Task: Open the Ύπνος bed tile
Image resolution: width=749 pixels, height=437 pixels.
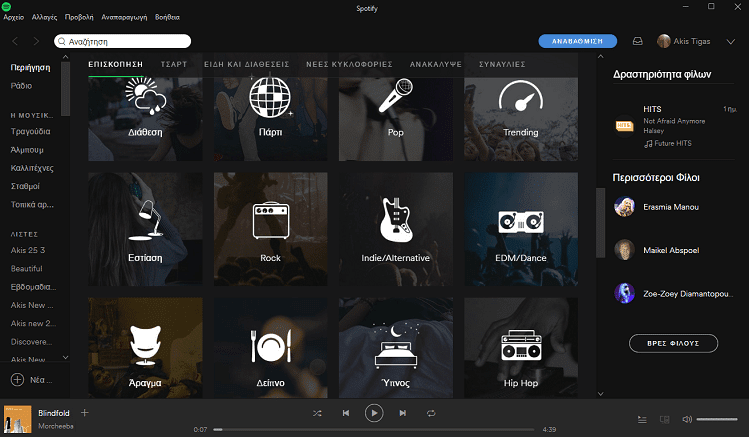Action: point(396,348)
